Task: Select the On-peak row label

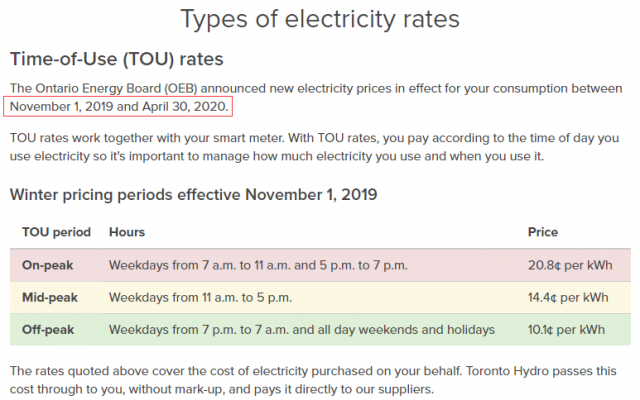Action: click(x=48, y=265)
